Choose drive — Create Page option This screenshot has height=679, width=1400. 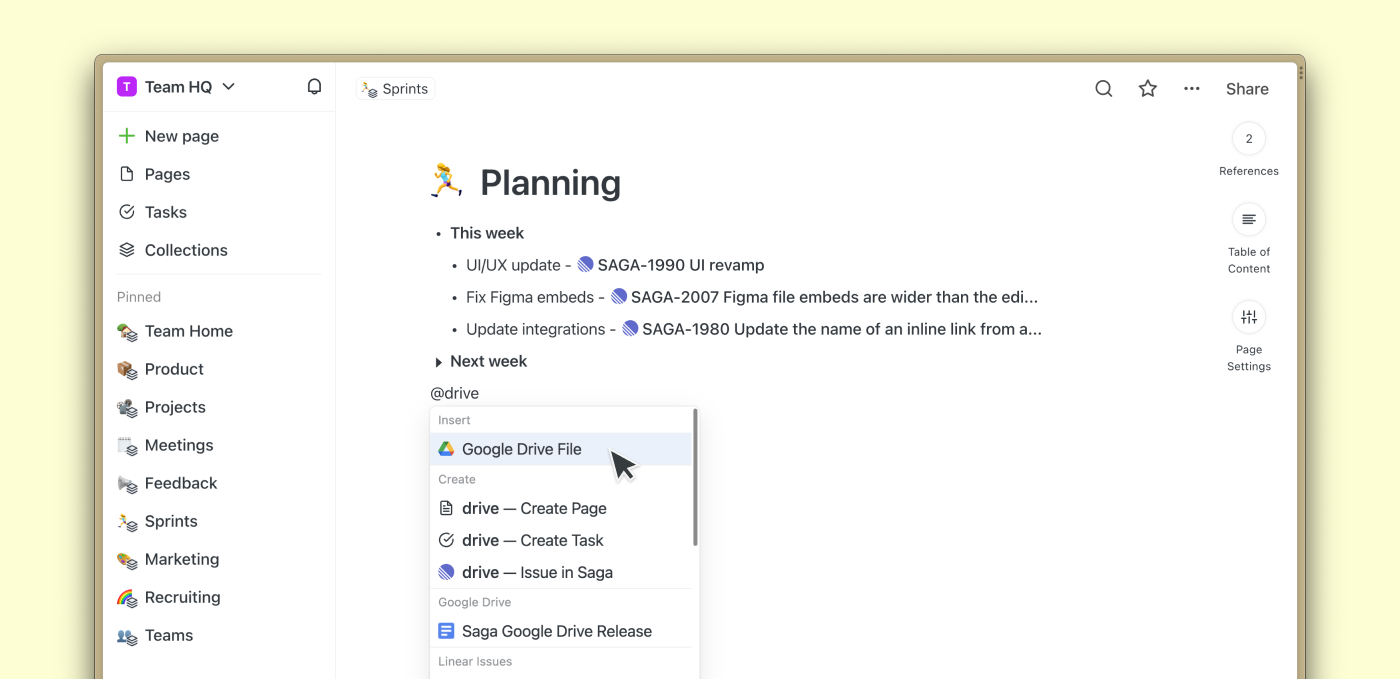click(533, 508)
